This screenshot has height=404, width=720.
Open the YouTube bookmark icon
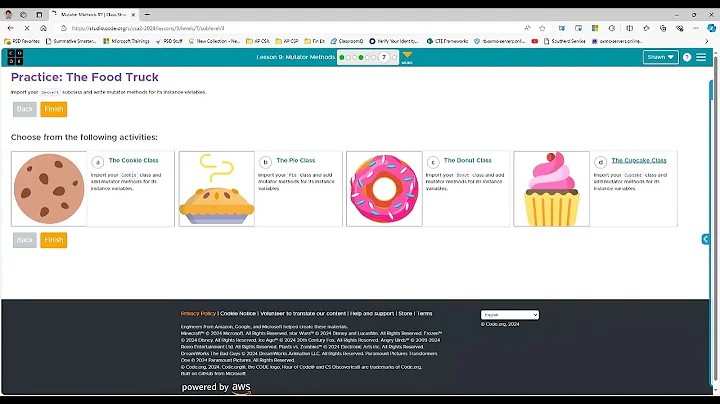click(x=534, y=41)
